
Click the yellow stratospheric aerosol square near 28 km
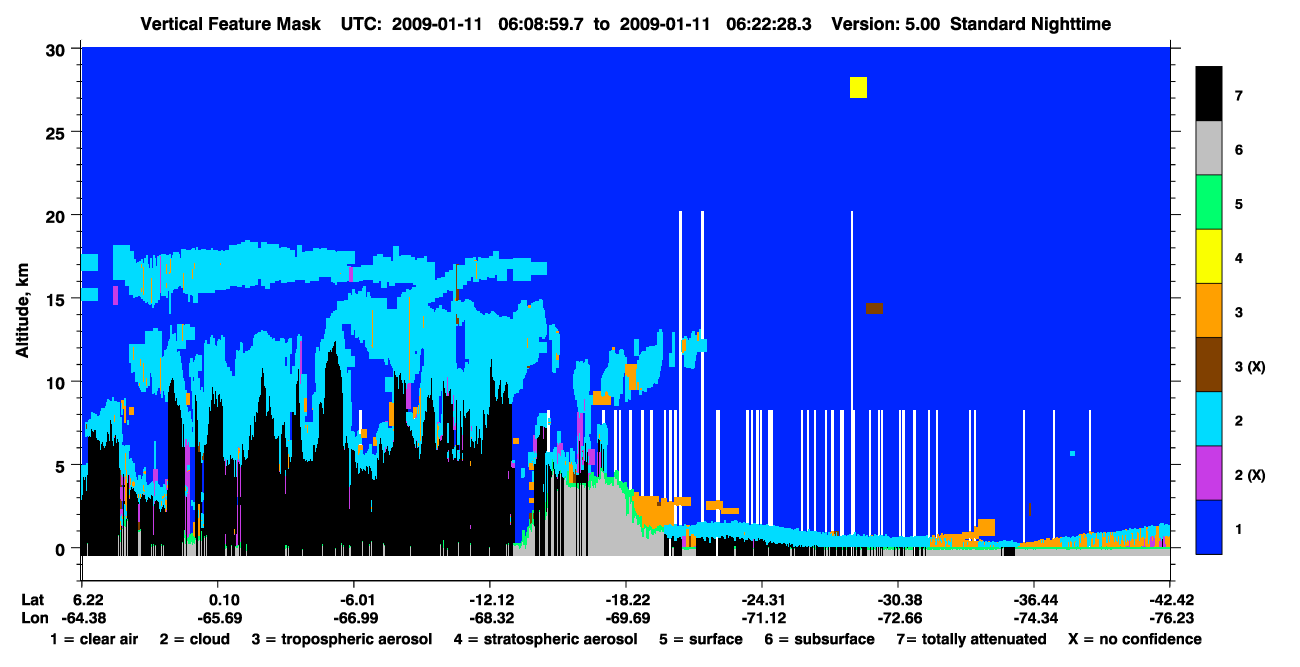click(x=858, y=87)
